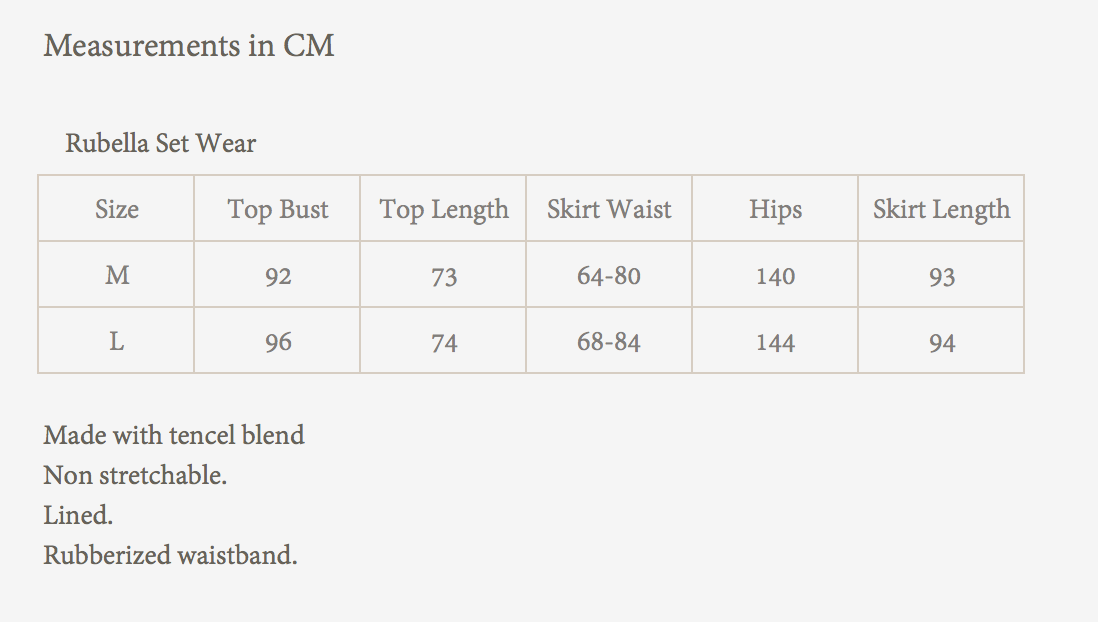Click the 'Made with tencel blend' text
The width and height of the screenshot is (1098, 622).
coord(174,435)
